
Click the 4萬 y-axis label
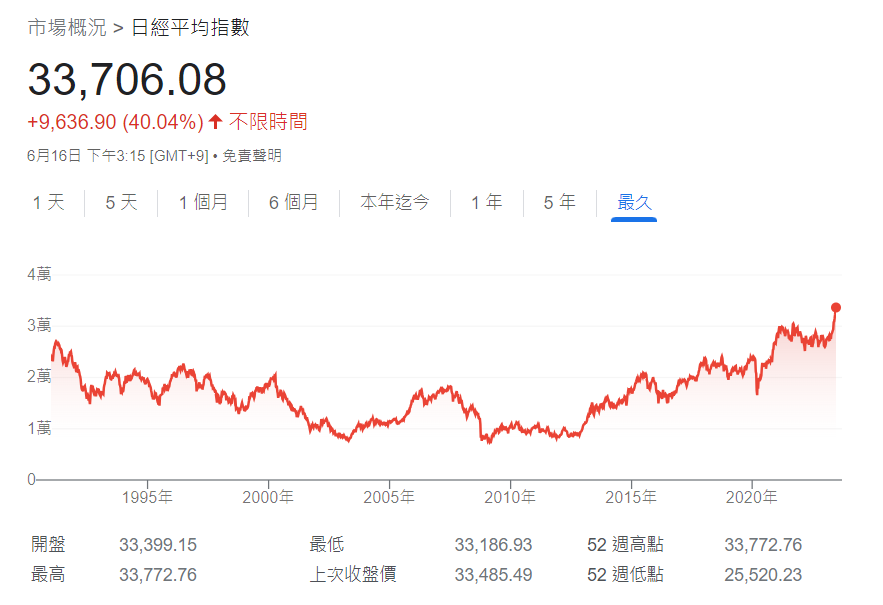(39, 274)
